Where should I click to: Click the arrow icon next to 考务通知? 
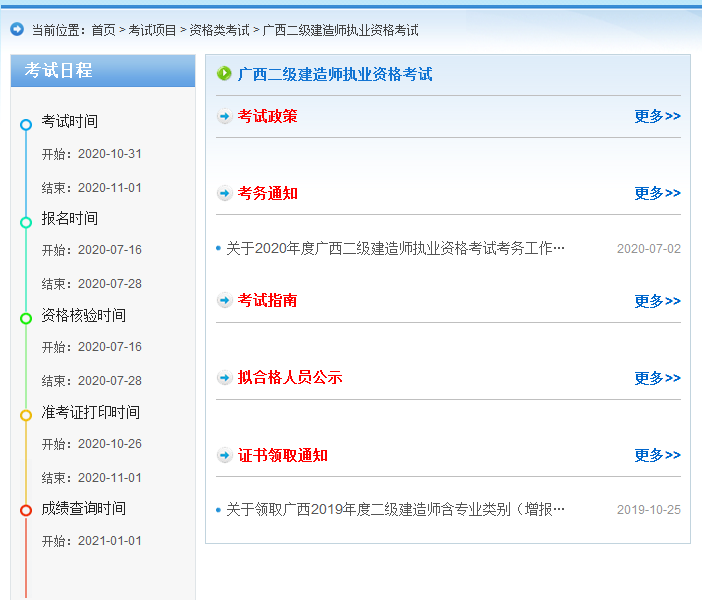click(225, 194)
